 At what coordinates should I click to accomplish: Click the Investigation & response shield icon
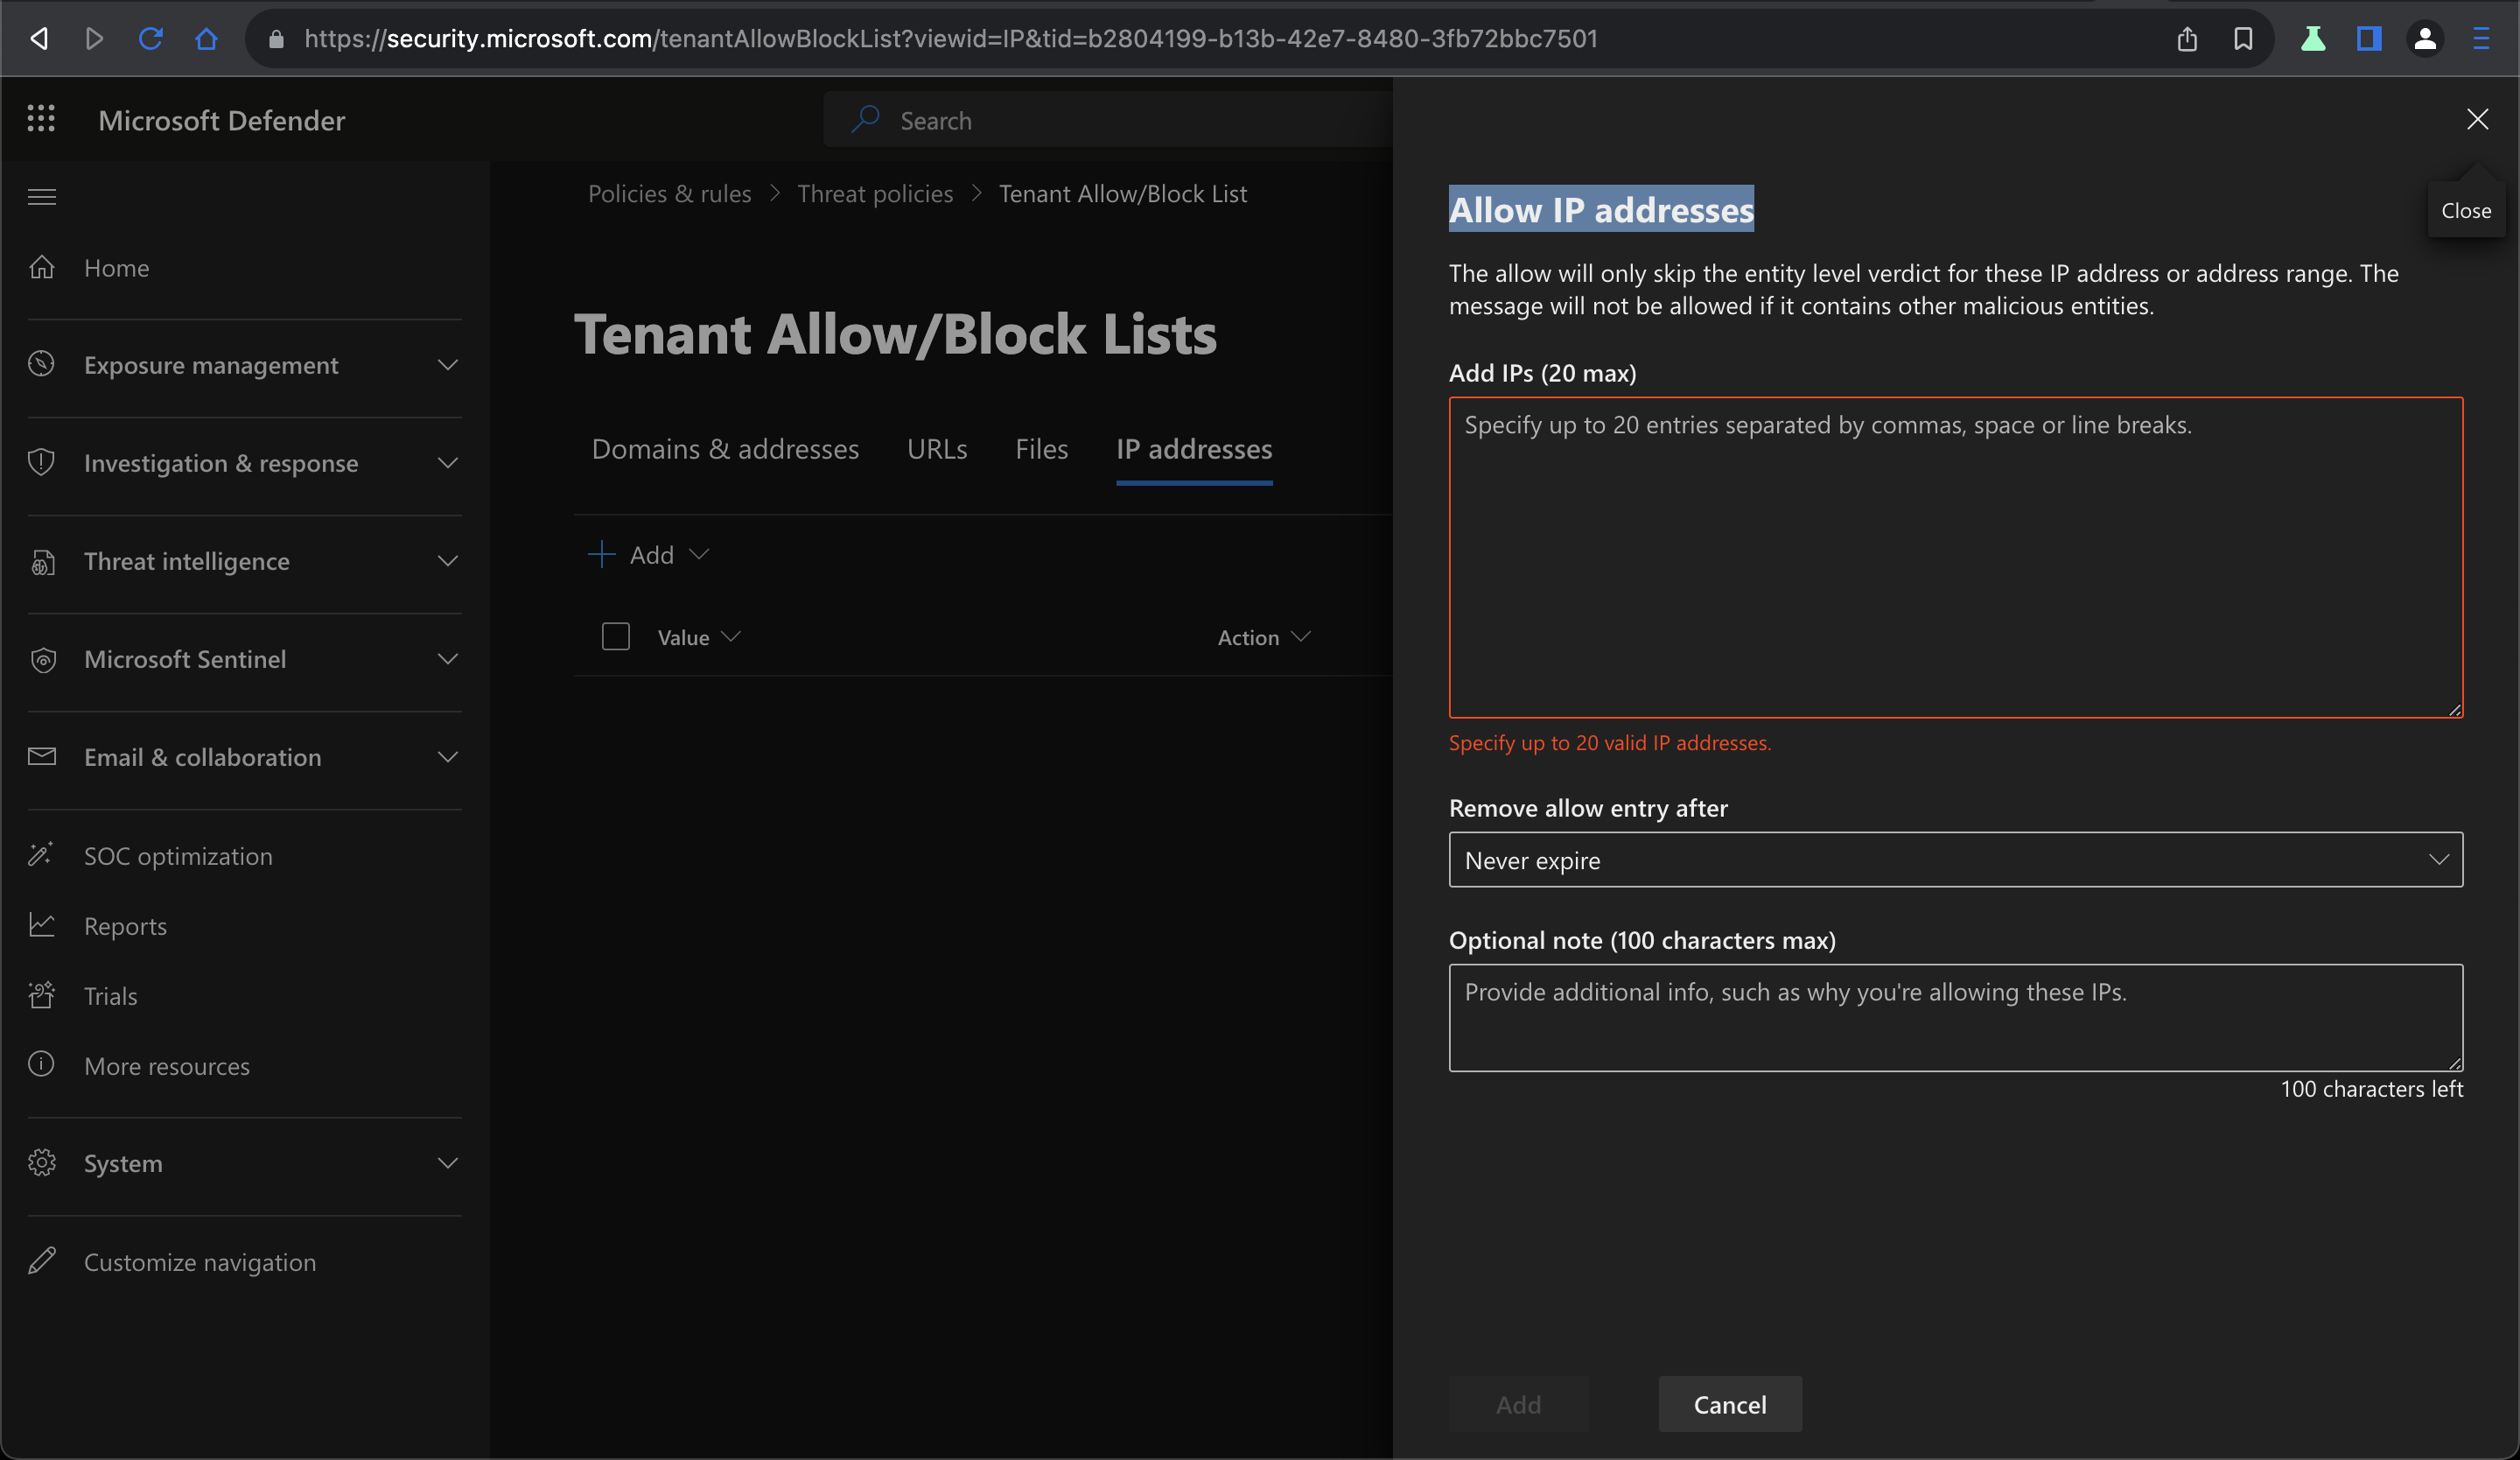click(x=42, y=462)
